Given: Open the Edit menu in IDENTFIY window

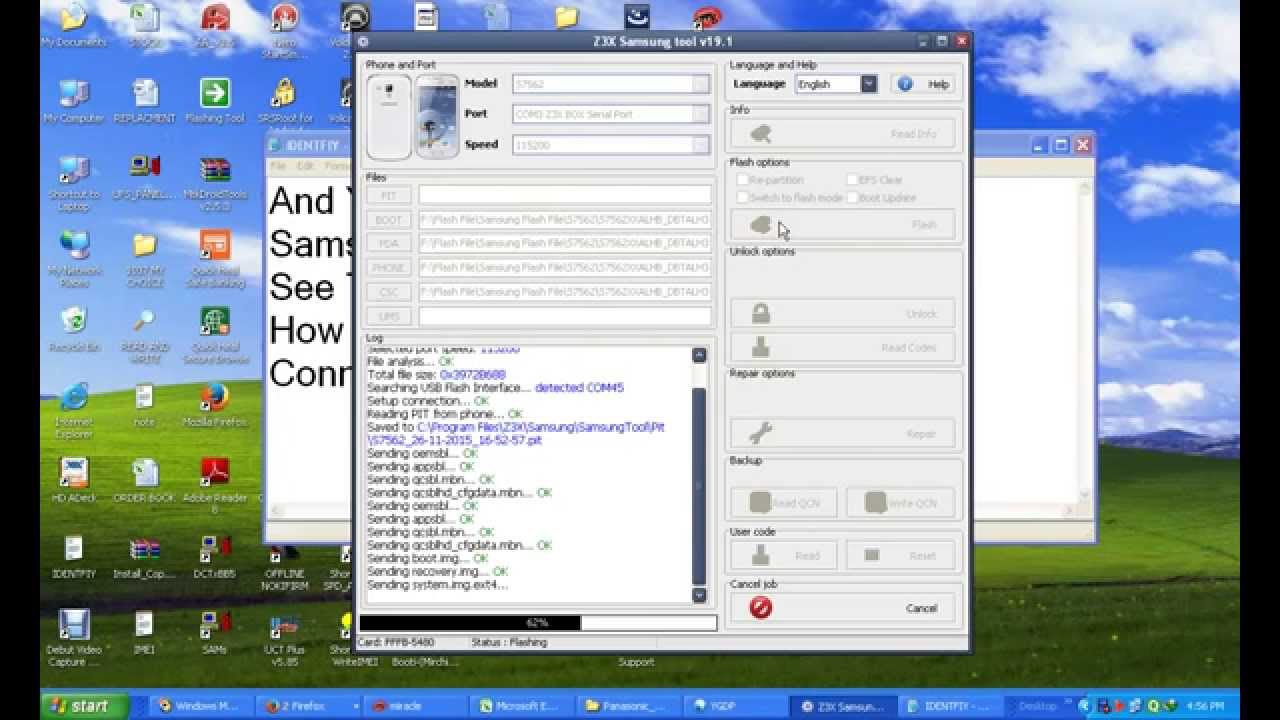Looking at the screenshot, I should point(305,166).
